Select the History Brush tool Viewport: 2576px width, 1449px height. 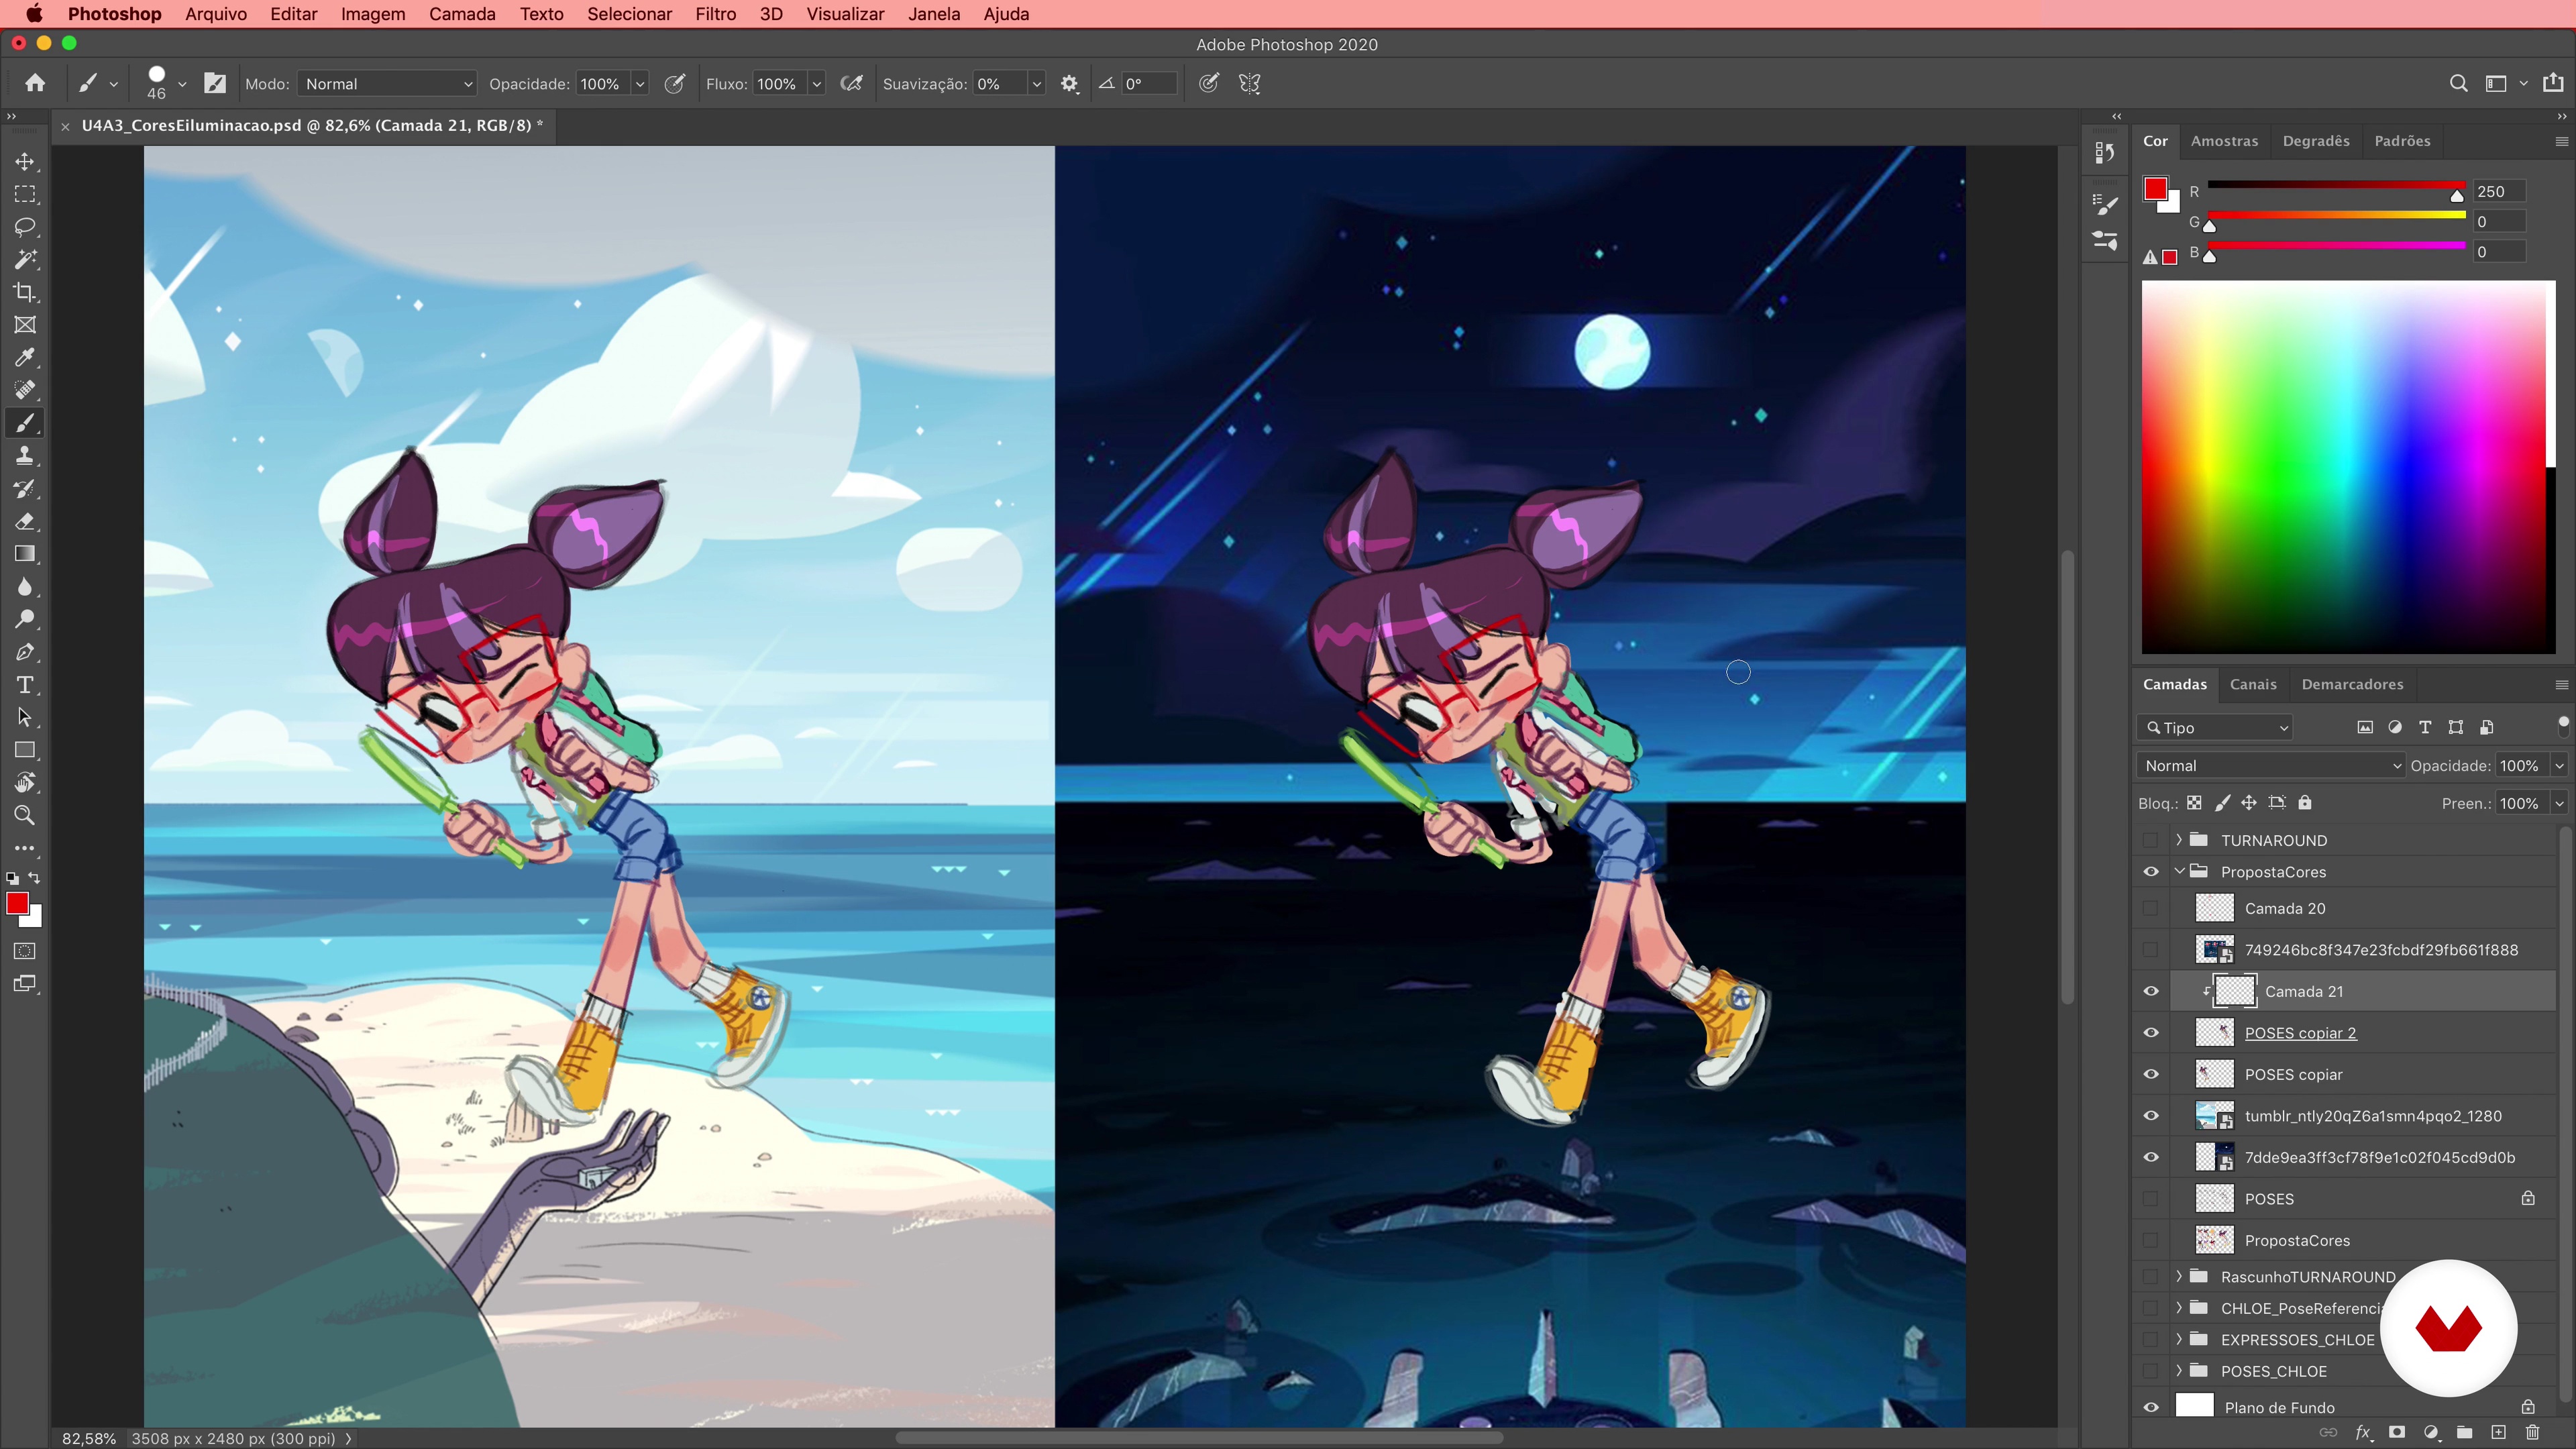pos(25,489)
